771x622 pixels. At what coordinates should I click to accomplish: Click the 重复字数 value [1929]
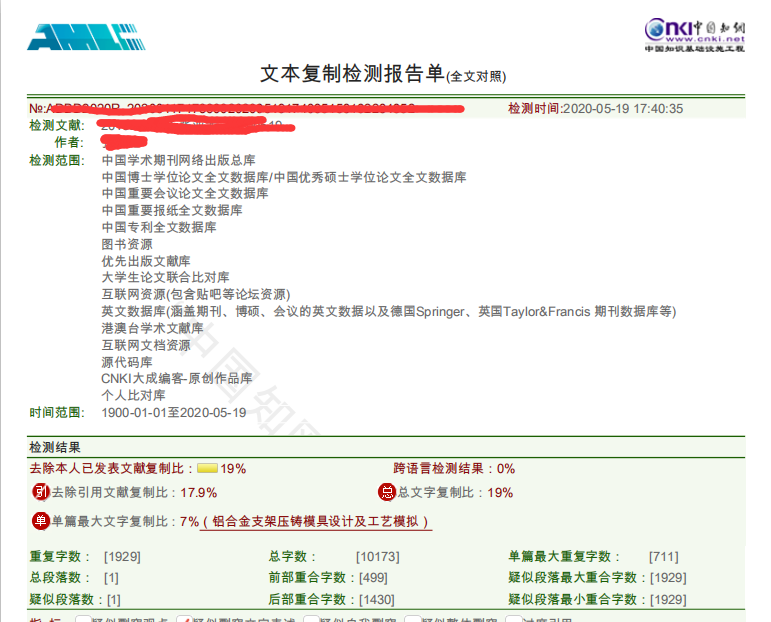click(122, 556)
